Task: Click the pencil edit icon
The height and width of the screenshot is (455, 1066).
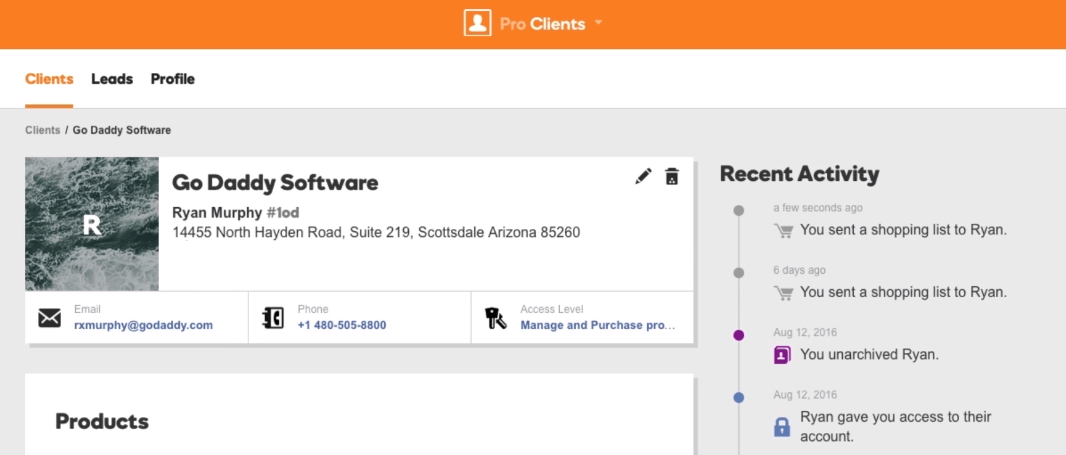Action: tap(643, 176)
